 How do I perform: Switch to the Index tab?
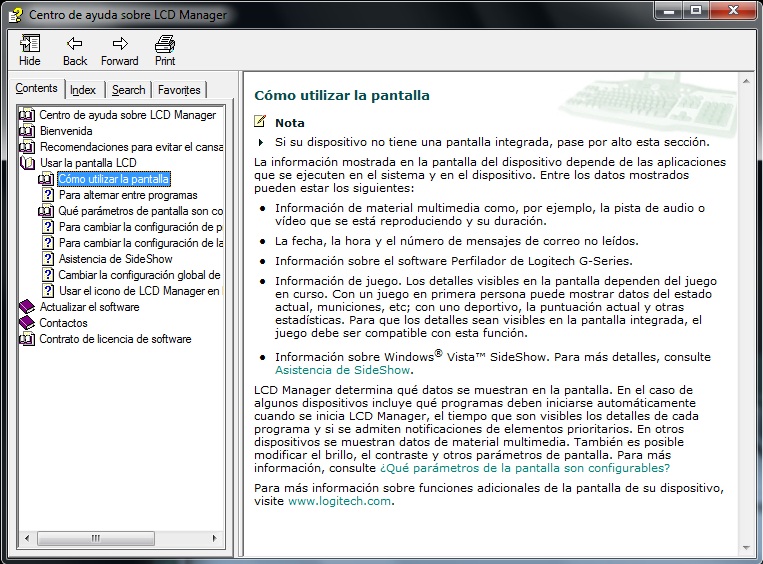83,90
